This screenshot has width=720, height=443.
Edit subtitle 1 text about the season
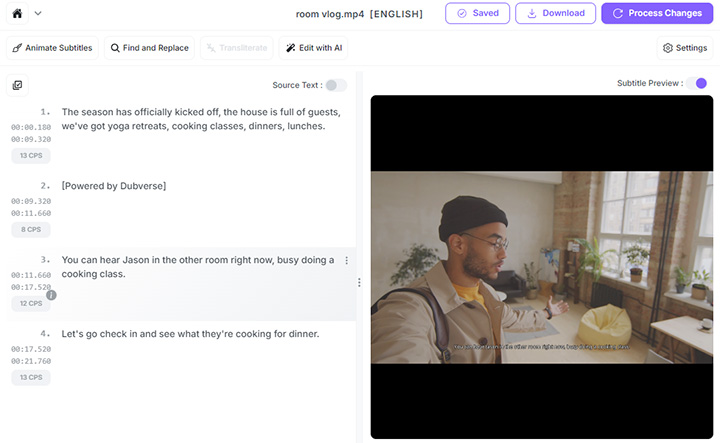click(x=201, y=119)
